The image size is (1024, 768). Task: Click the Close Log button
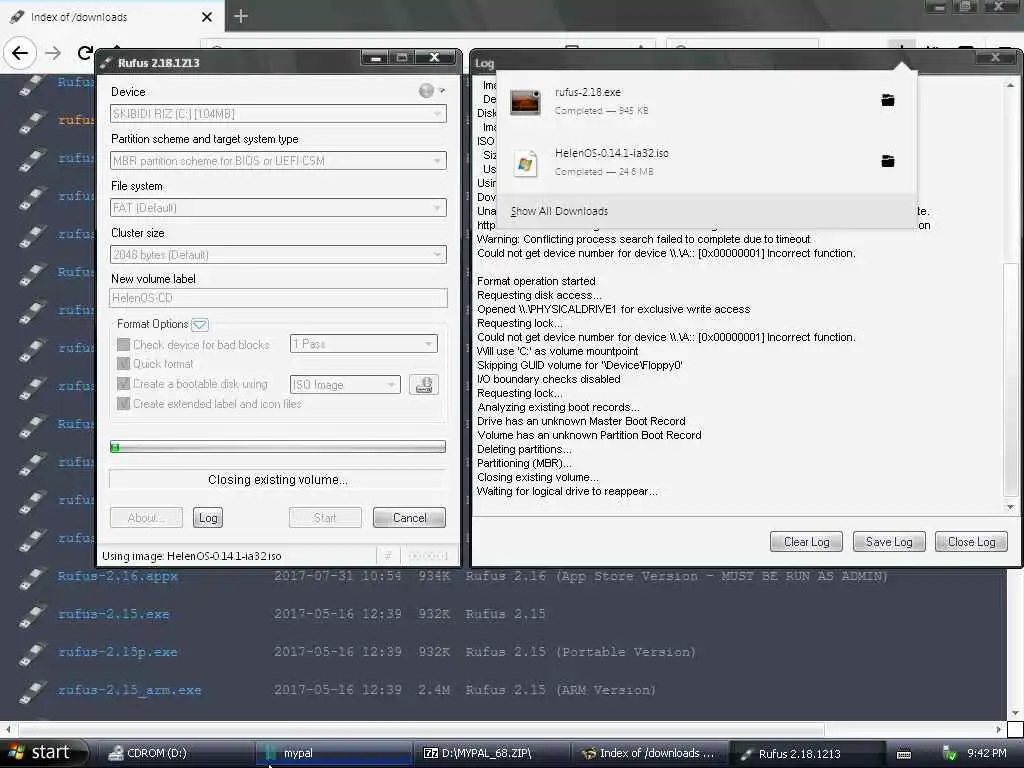click(x=971, y=542)
